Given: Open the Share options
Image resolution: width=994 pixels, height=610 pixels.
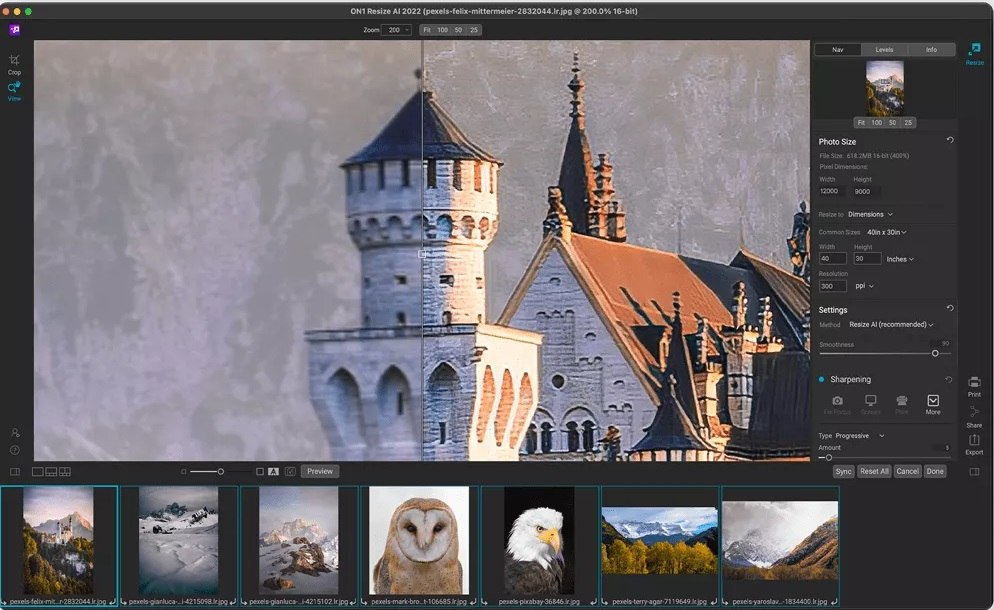Looking at the screenshot, I should pyautogui.click(x=974, y=419).
